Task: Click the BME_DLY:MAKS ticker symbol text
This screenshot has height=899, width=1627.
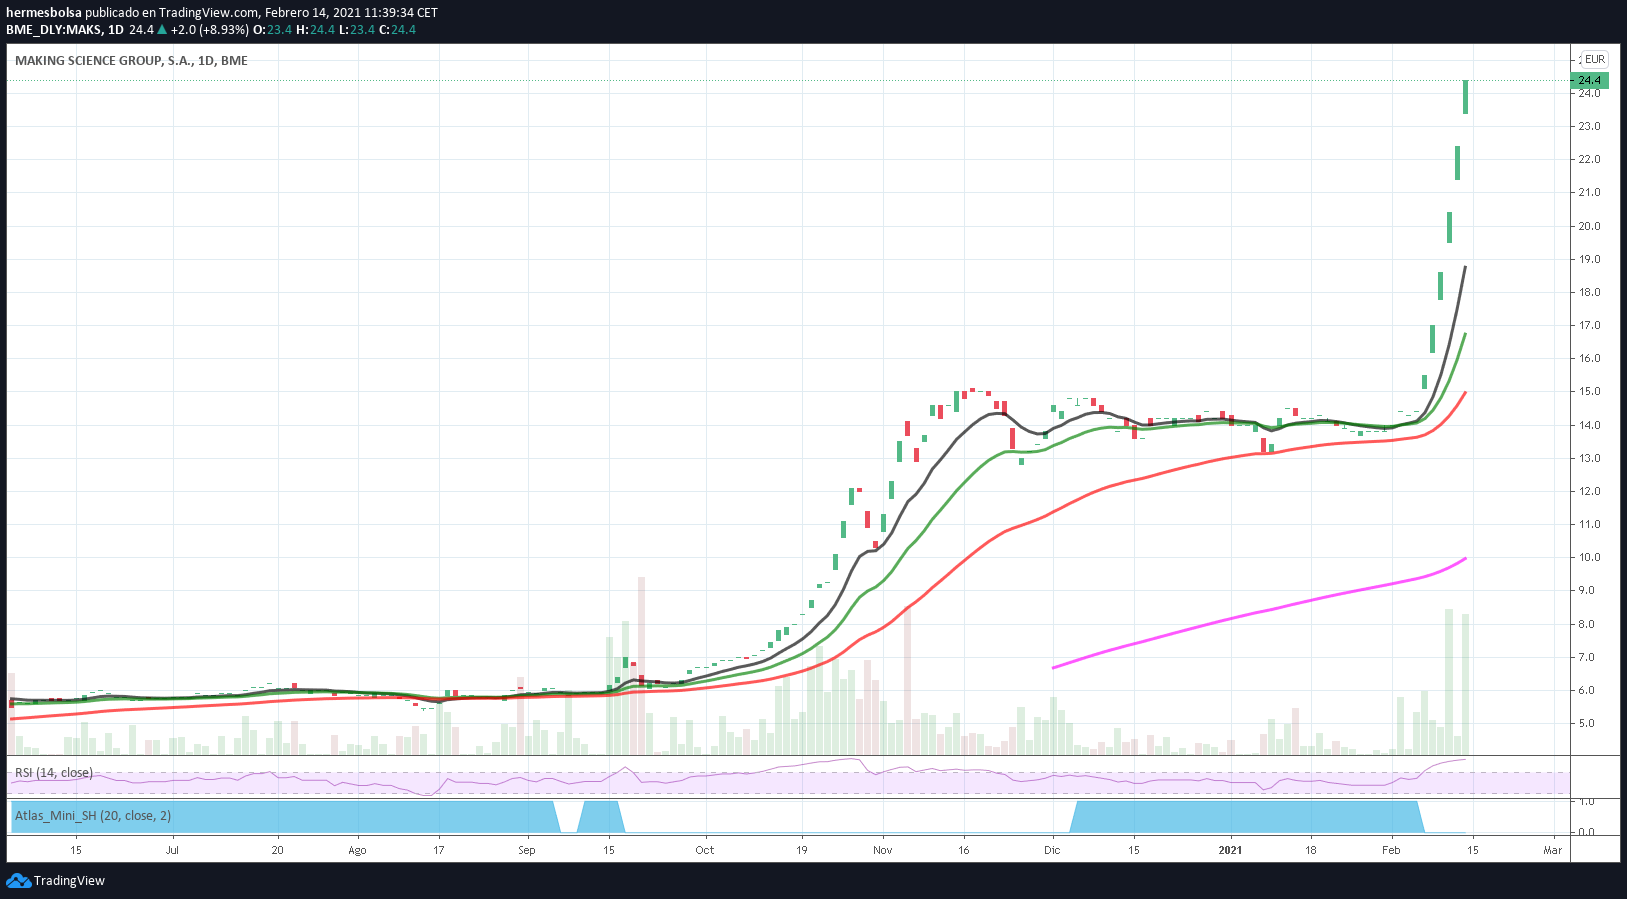Action: click(x=54, y=30)
